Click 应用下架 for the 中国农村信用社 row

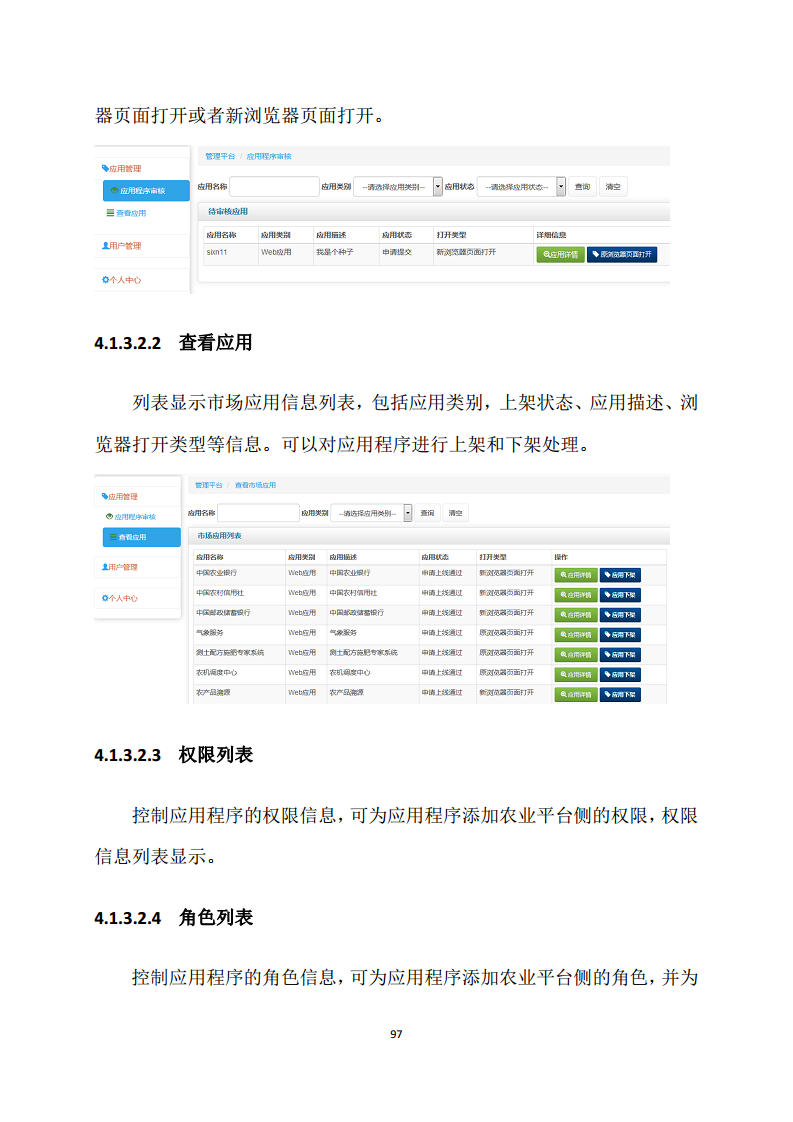[x=621, y=595]
